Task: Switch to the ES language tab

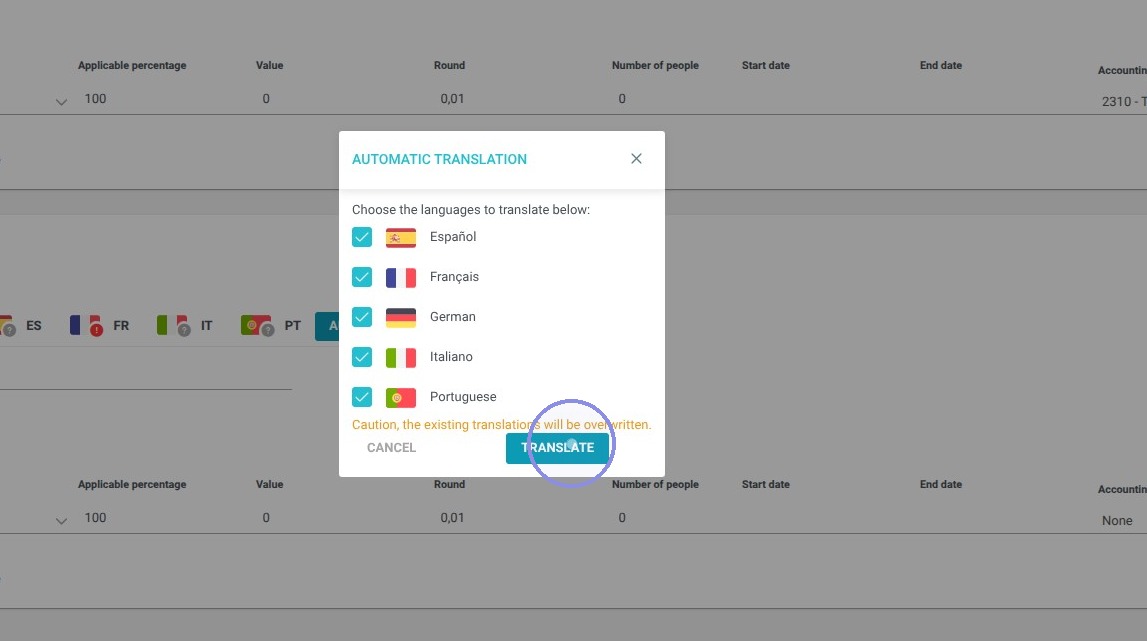Action: point(20,326)
